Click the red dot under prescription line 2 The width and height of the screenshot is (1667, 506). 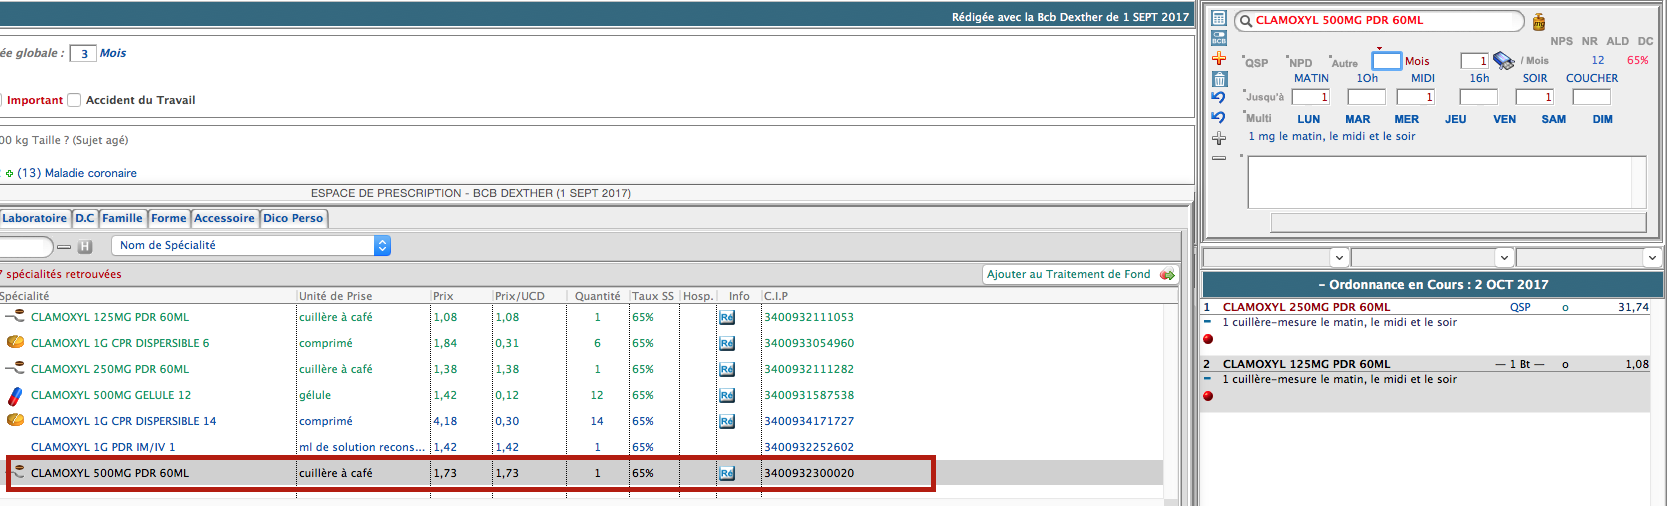1208,396
